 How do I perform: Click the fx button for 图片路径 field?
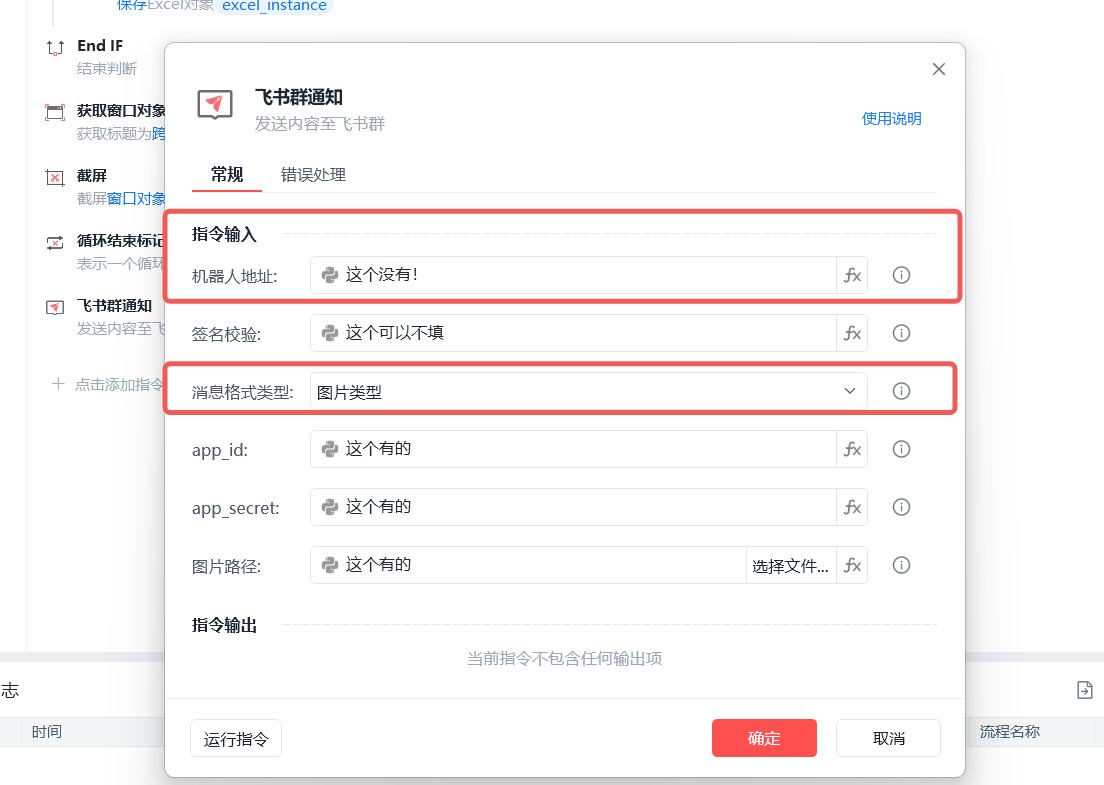pyautogui.click(x=852, y=565)
